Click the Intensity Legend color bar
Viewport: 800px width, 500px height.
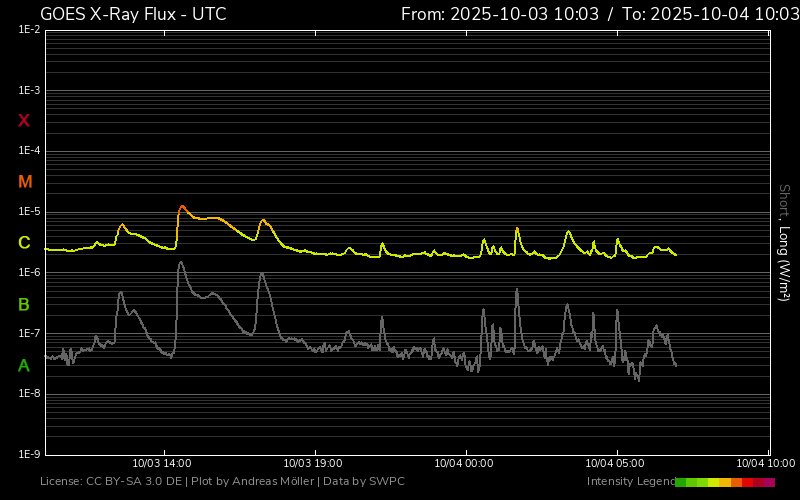click(x=725, y=482)
